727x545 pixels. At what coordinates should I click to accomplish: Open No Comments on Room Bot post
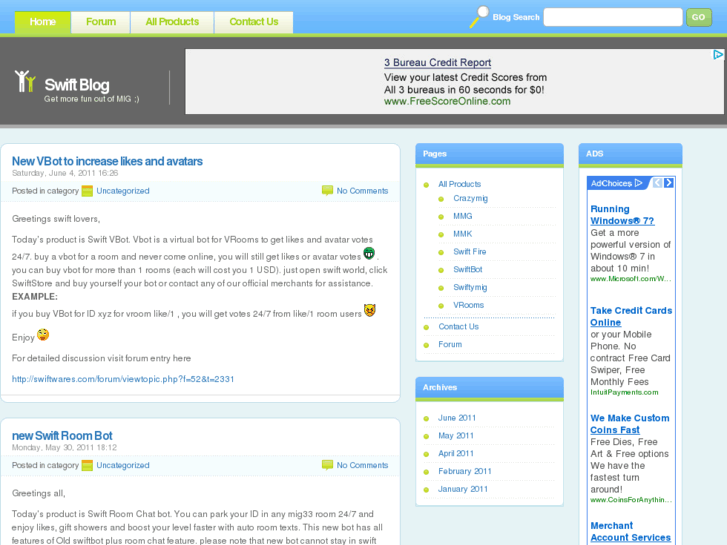[362, 465]
